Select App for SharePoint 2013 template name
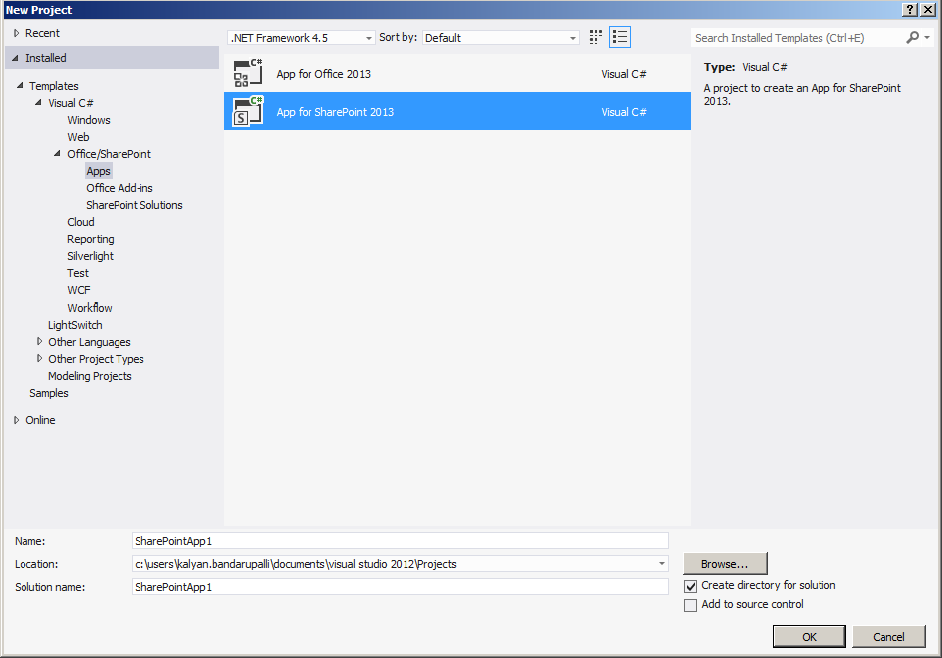Screen dimensions: 942x658 click(x=335, y=112)
